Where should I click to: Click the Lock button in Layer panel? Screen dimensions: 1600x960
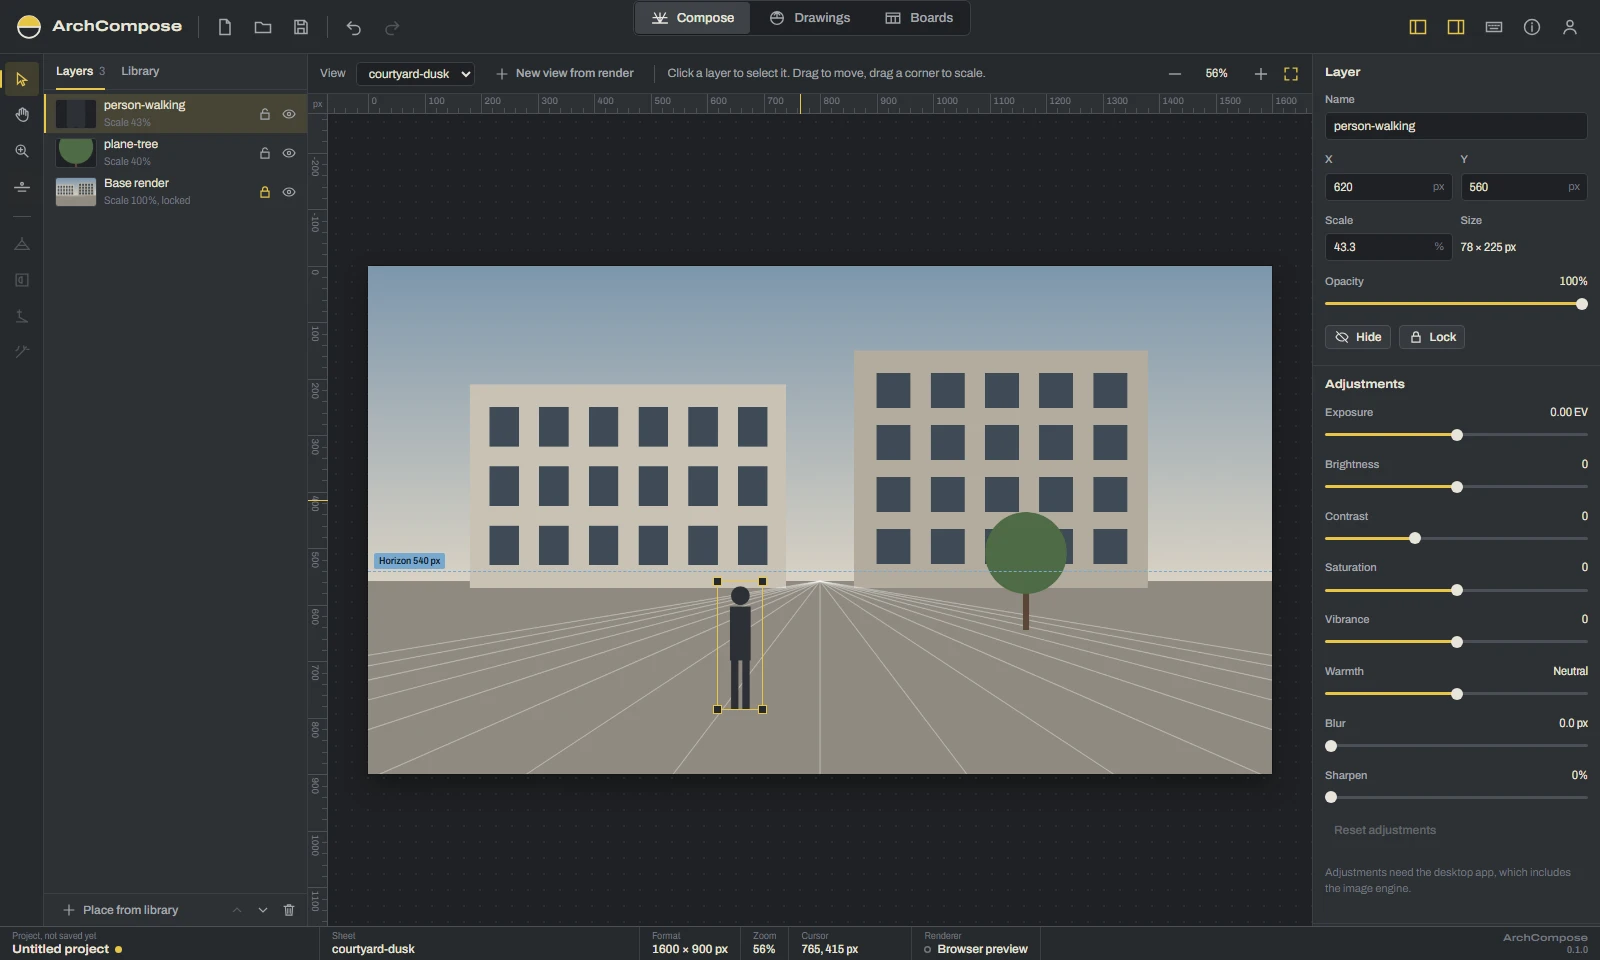(x=1432, y=337)
